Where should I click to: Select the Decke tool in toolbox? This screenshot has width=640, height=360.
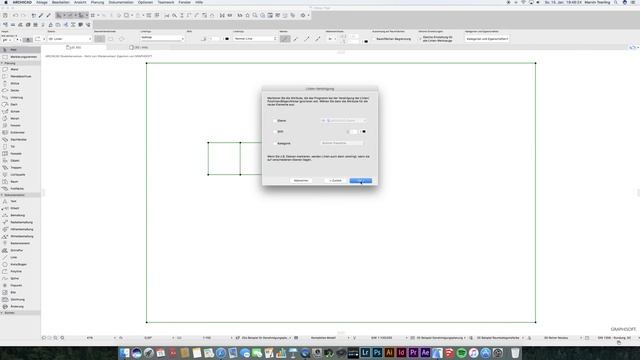(x=15, y=90)
